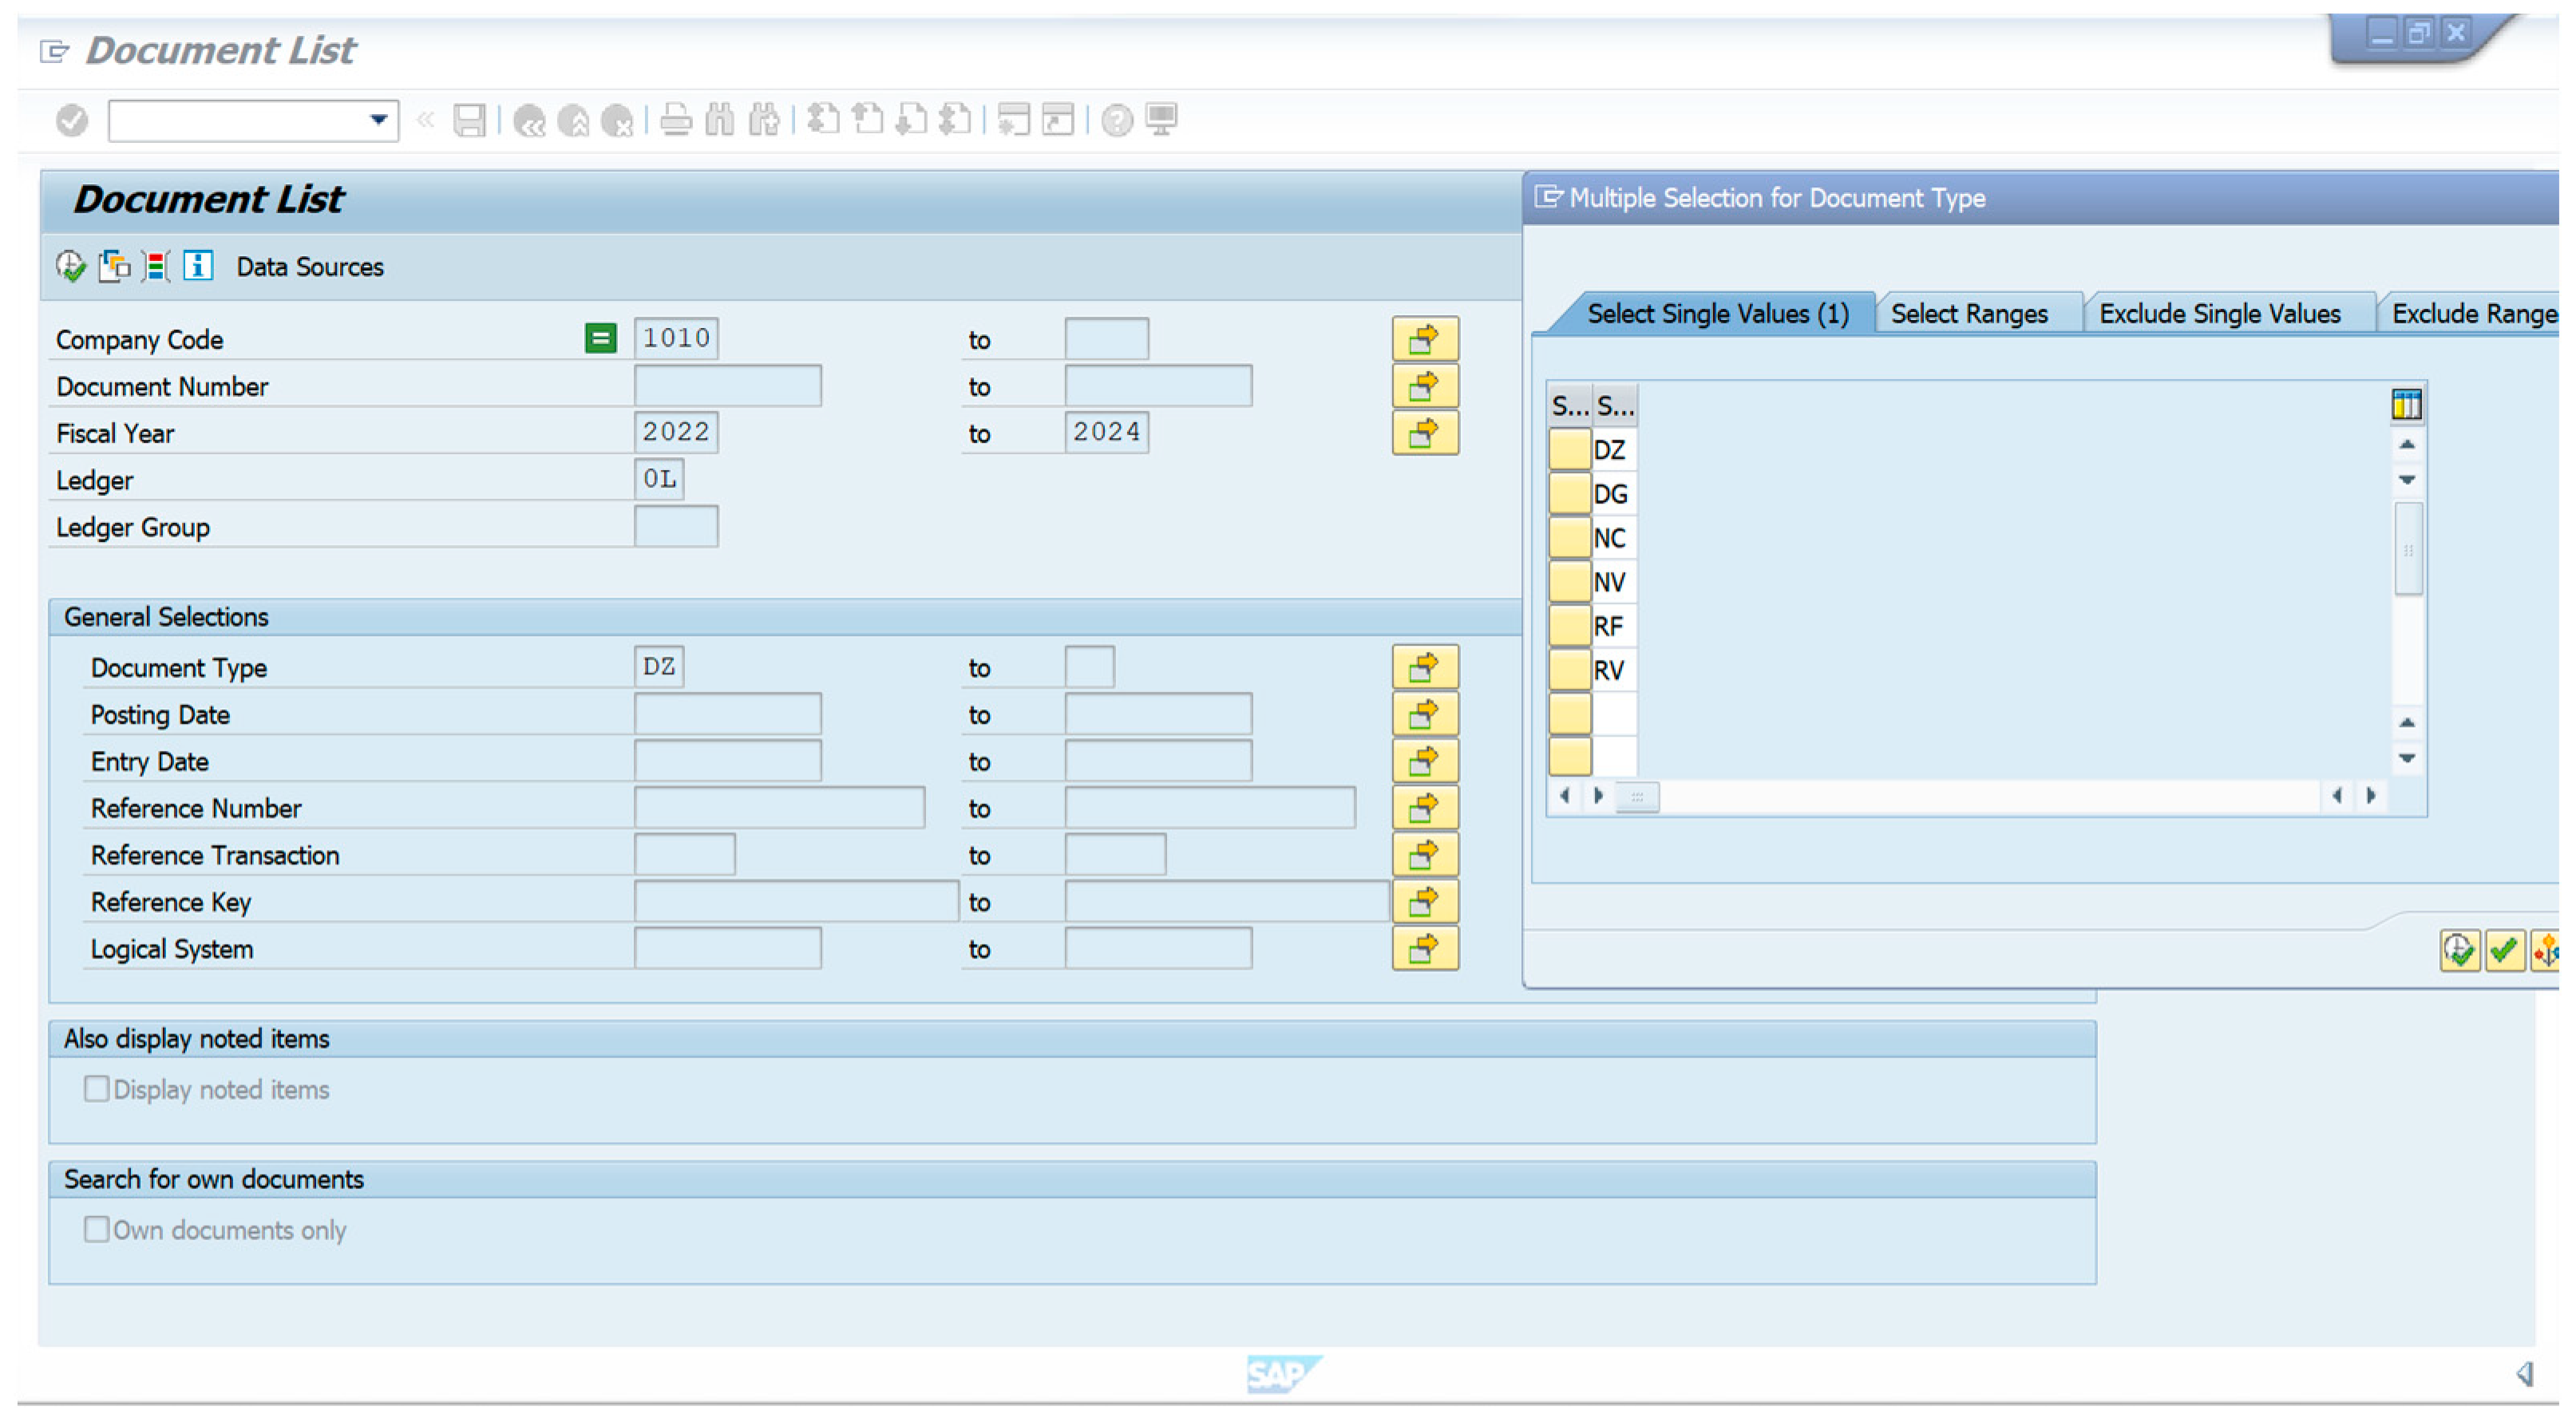Enable the Display noted items checkbox

pos(97,1089)
